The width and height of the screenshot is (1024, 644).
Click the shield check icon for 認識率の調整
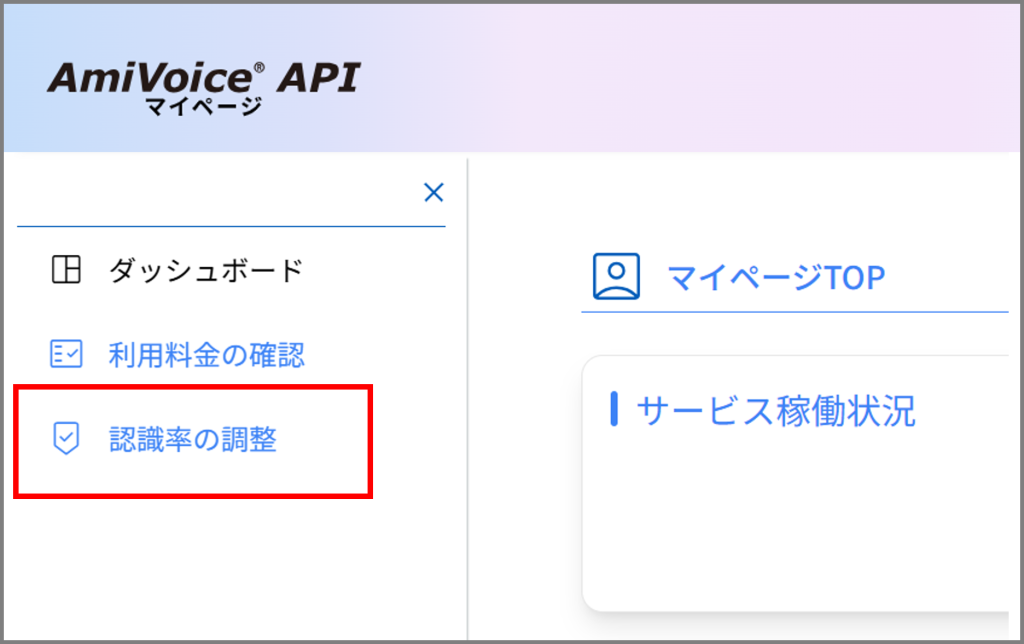tap(66, 438)
